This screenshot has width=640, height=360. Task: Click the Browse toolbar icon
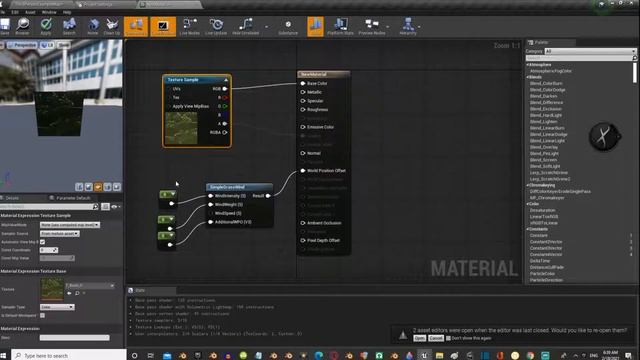tap(22, 26)
